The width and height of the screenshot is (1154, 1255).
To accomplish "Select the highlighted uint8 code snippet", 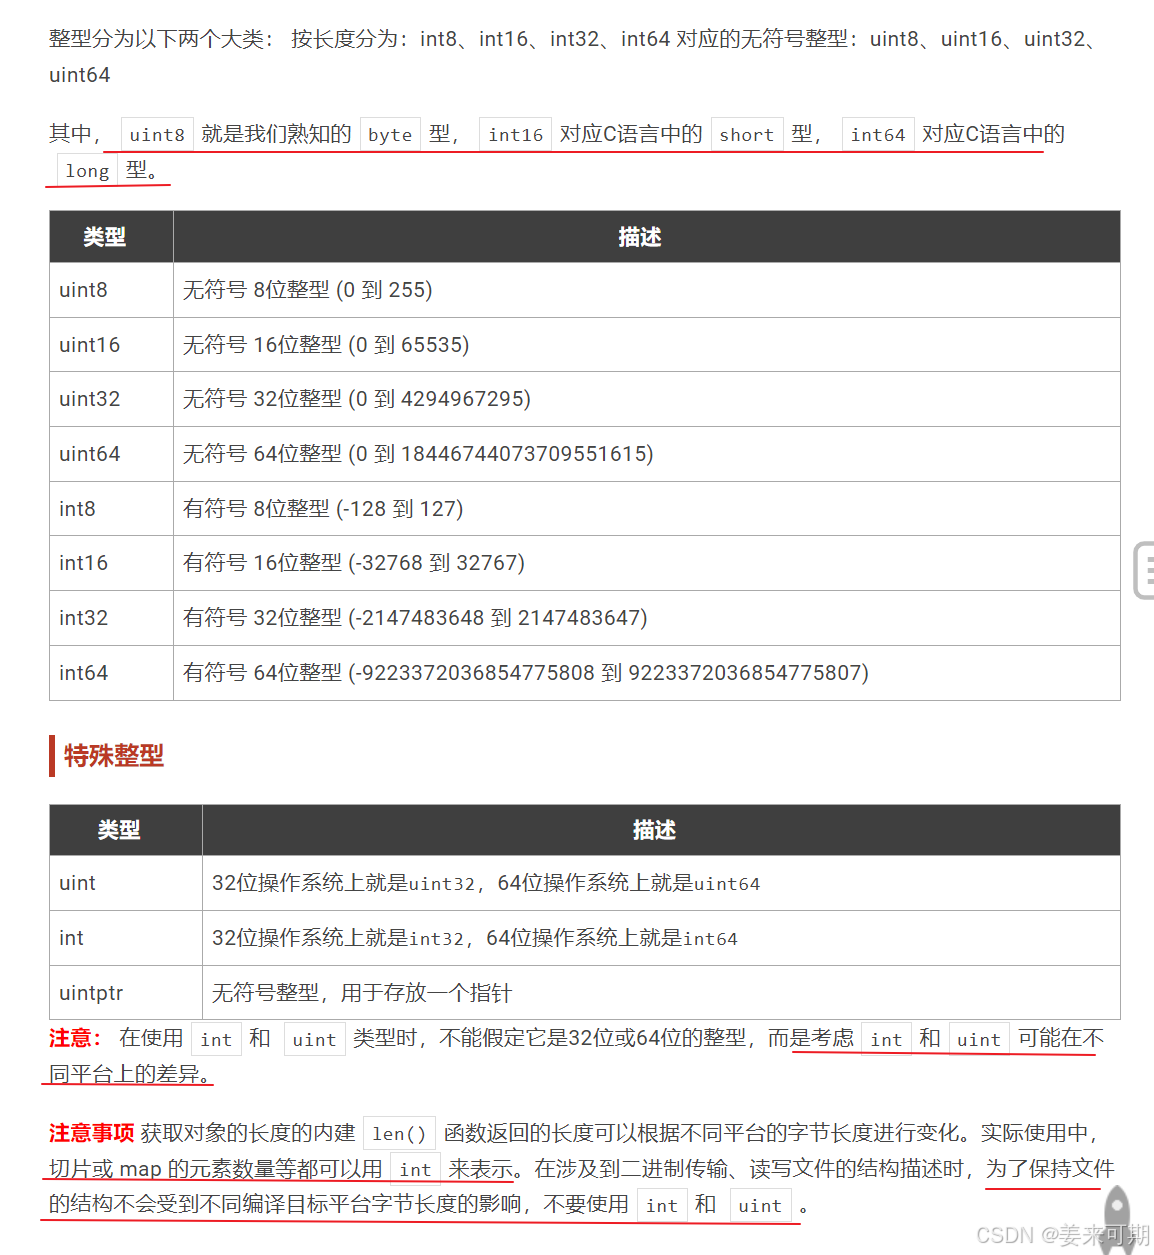I will [156, 134].
